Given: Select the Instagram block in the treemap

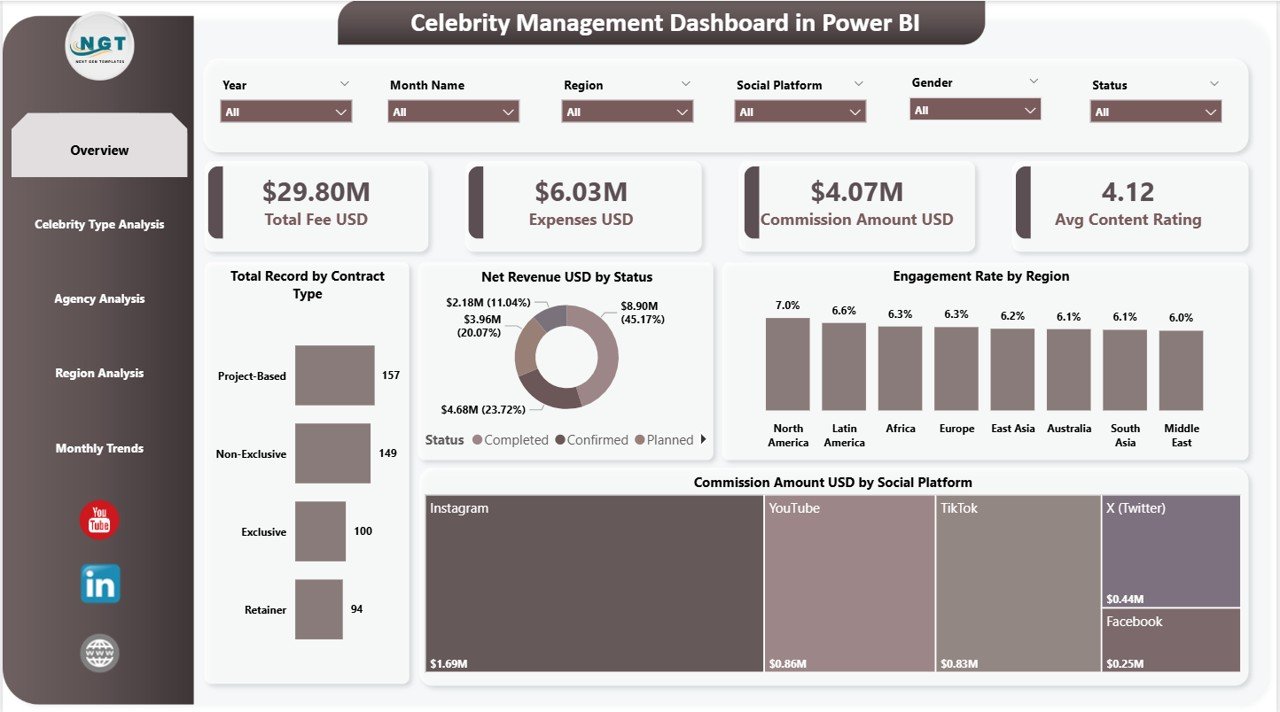Looking at the screenshot, I should click(594, 580).
